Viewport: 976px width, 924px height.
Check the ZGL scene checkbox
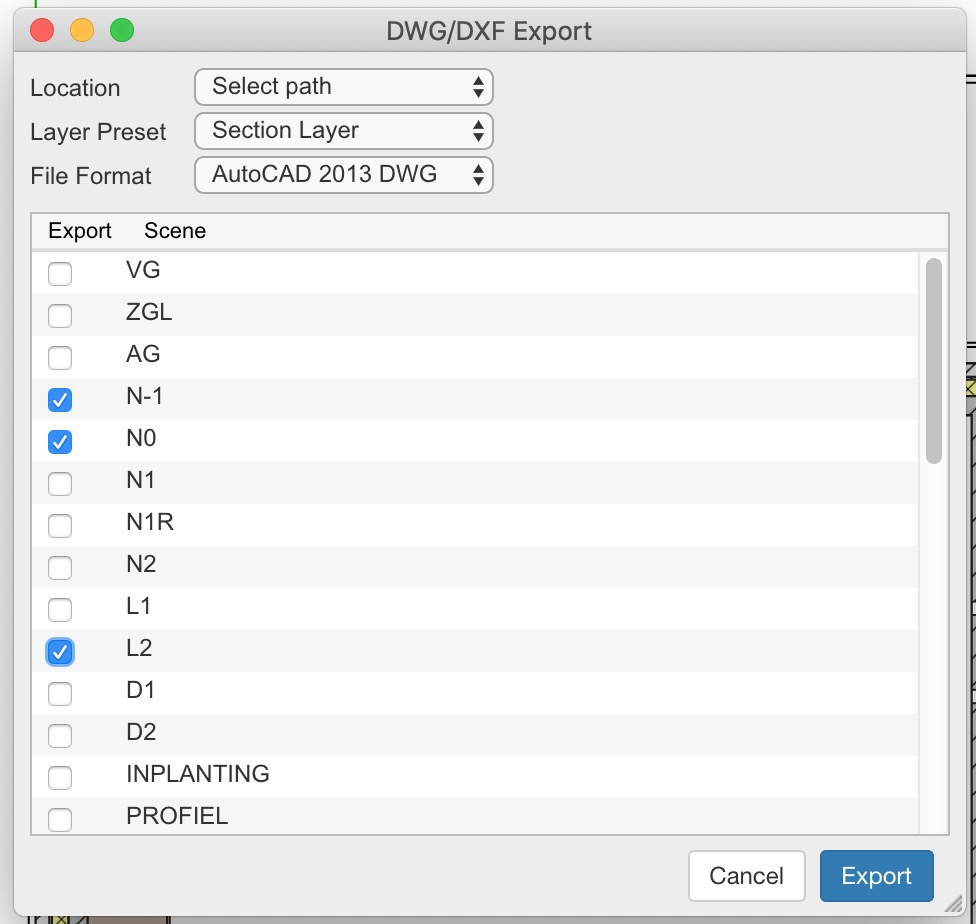(60, 316)
